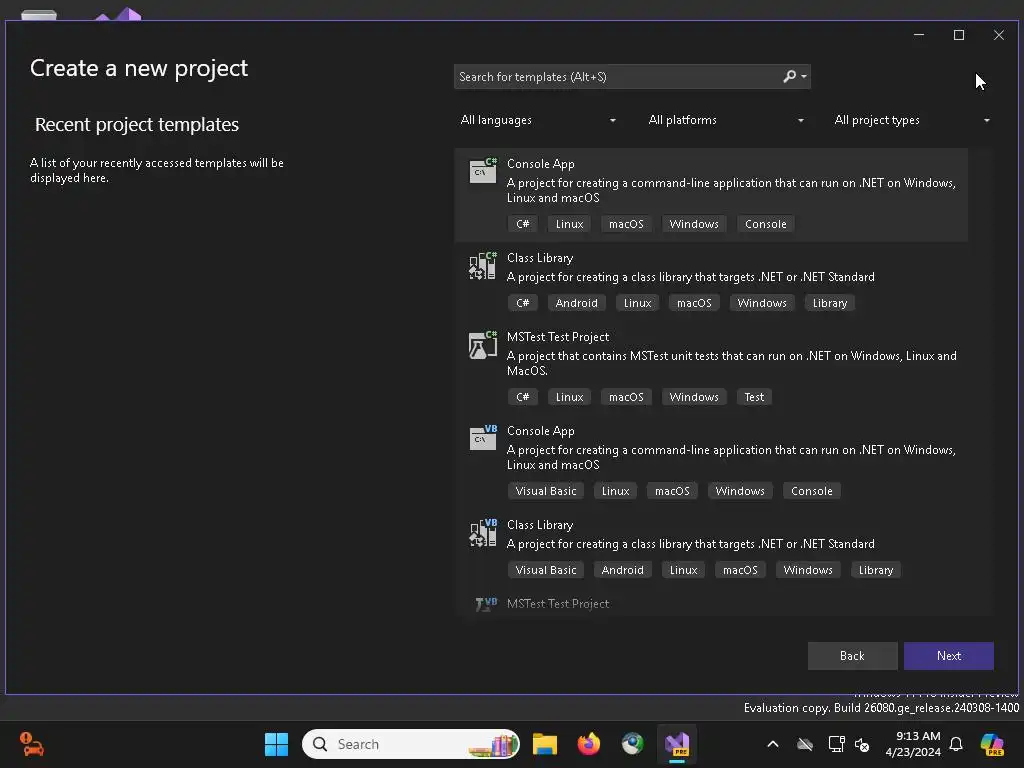Click the Android tag under VB Class Library
The height and width of the screenshot is (768, 1024).
(x=622, y=570)
